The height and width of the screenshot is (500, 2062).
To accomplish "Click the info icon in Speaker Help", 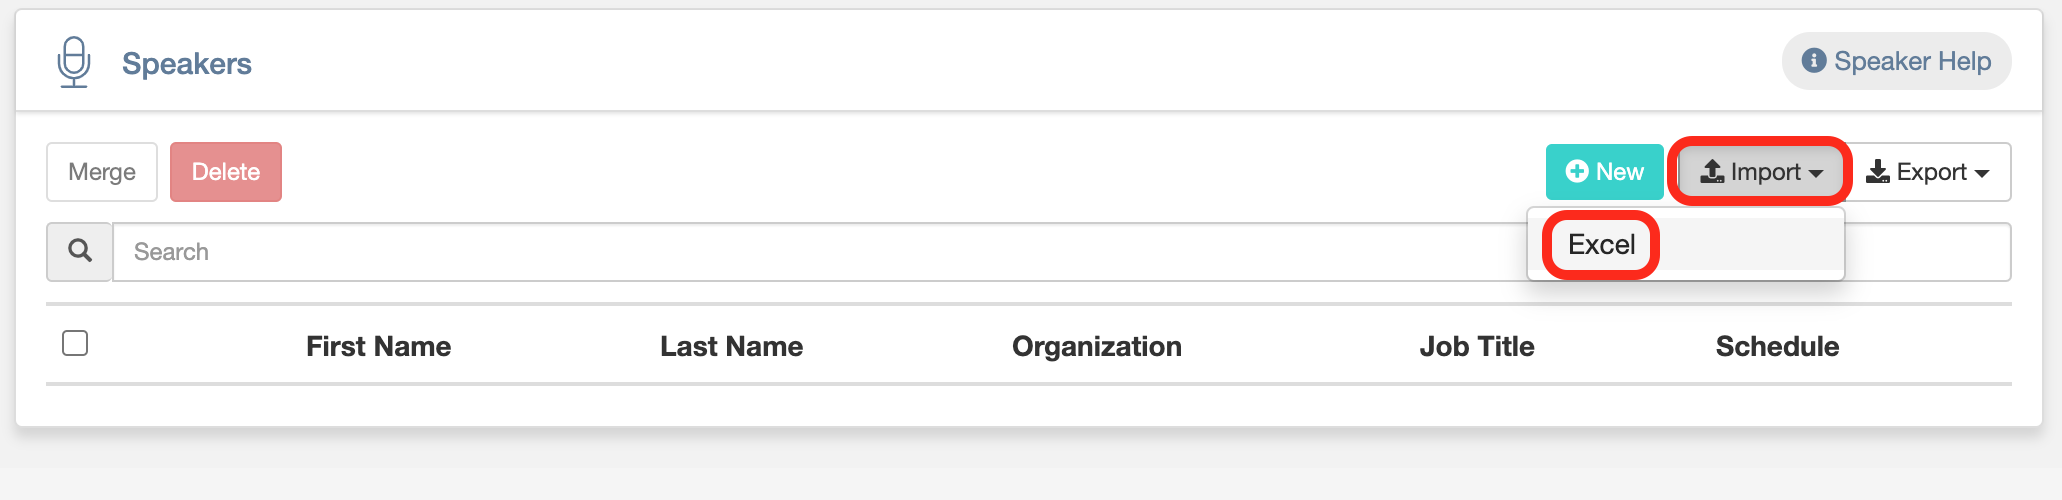I will (x=1814, y=61).
